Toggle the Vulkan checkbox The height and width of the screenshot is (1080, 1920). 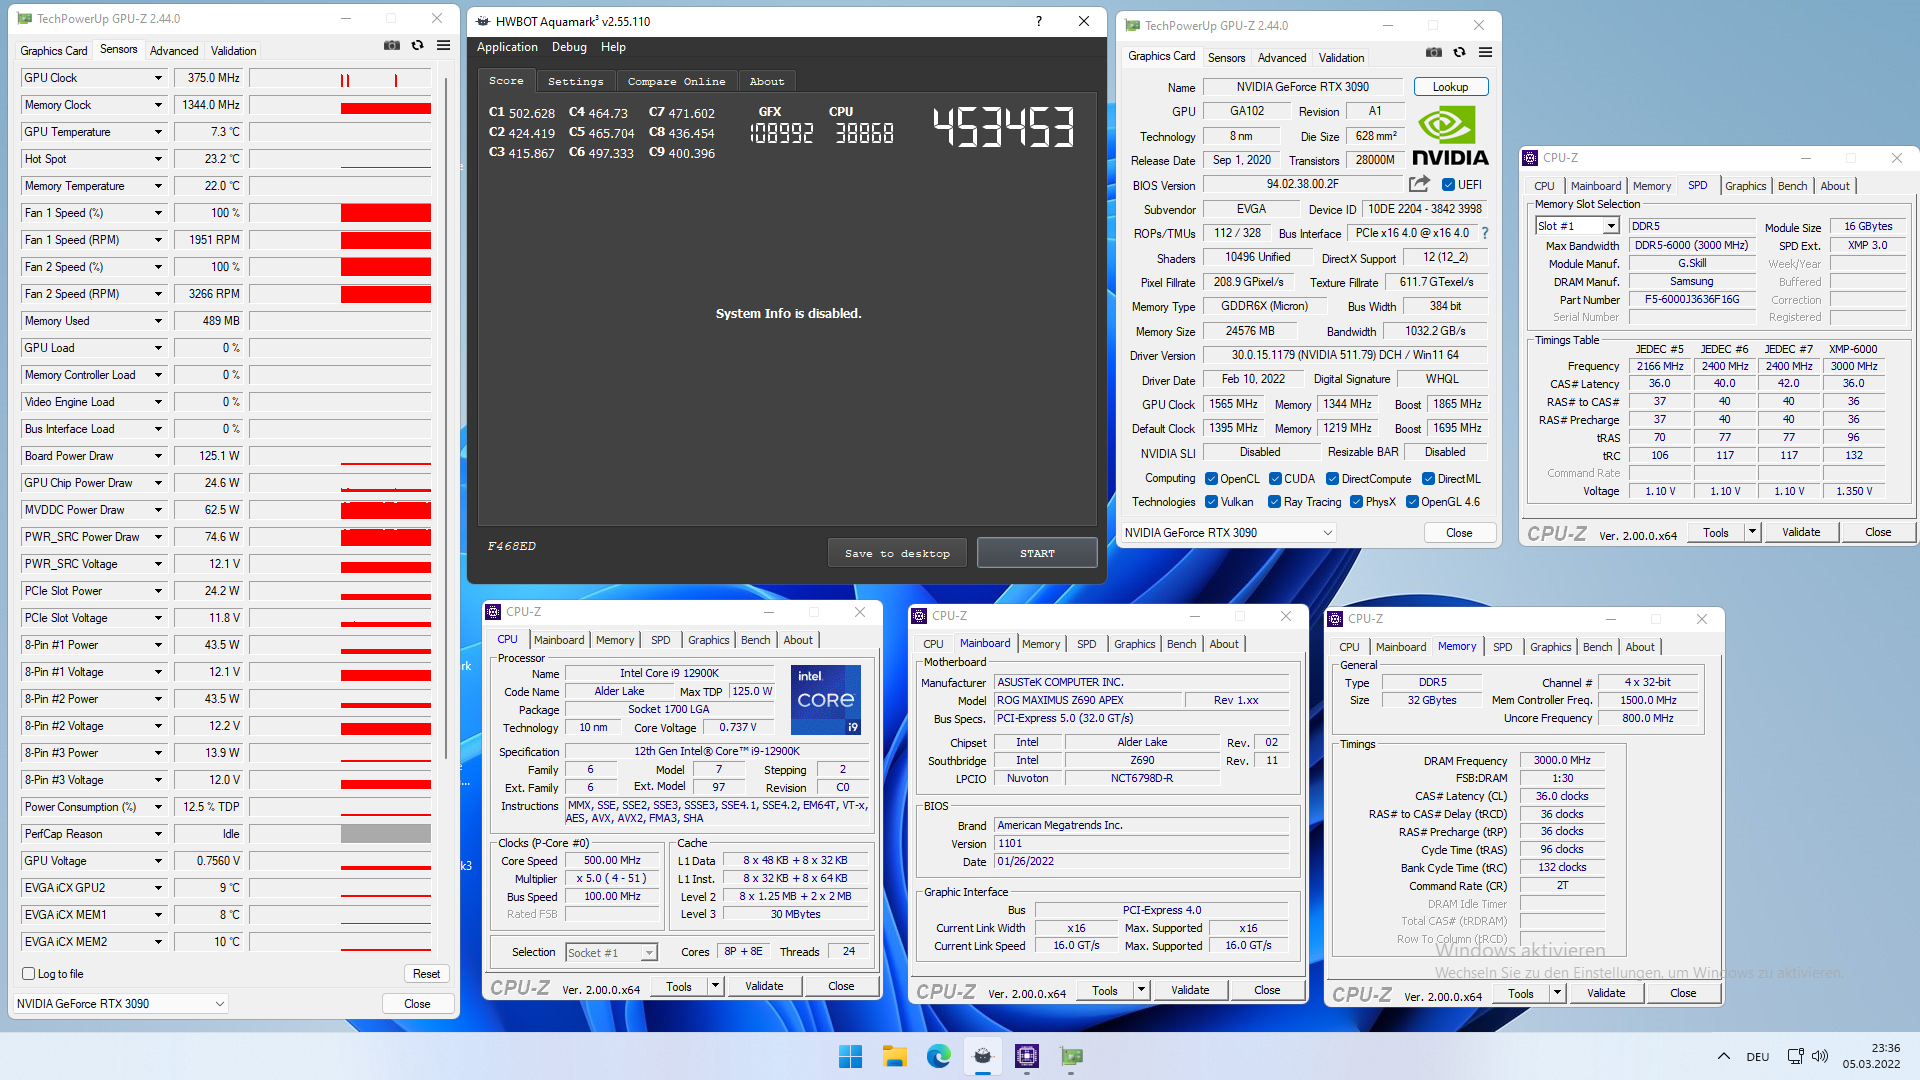pos(1211,502)
